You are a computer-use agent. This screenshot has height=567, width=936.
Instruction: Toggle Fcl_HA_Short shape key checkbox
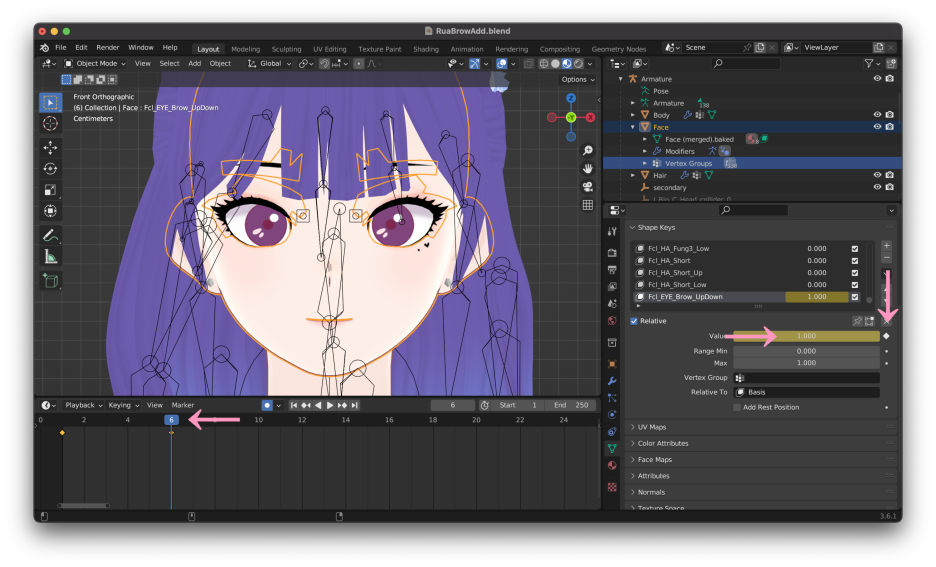855,261
